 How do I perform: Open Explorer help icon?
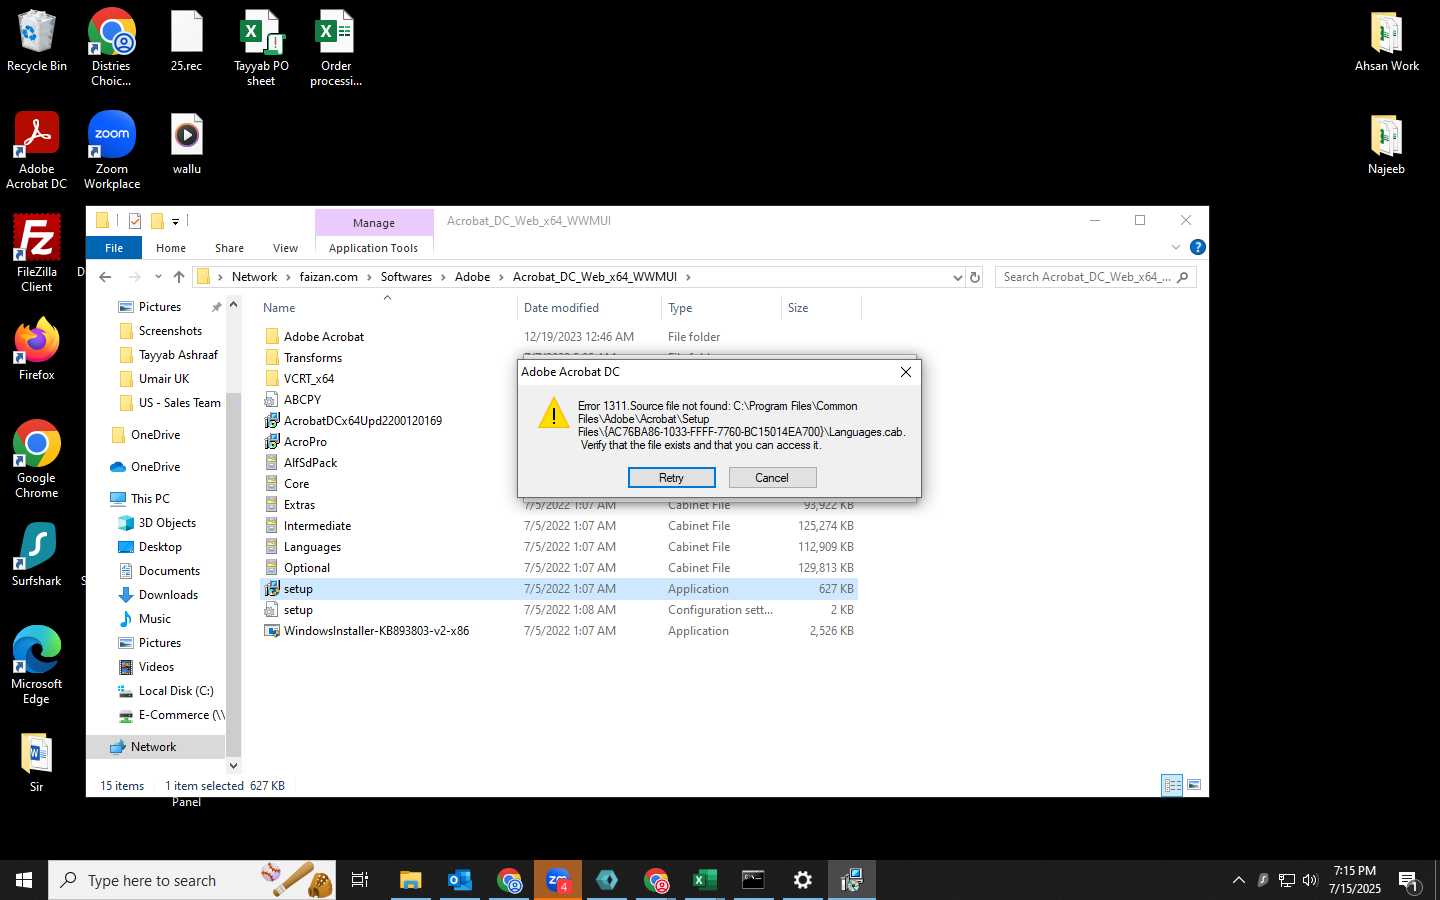coord(1197,247)
